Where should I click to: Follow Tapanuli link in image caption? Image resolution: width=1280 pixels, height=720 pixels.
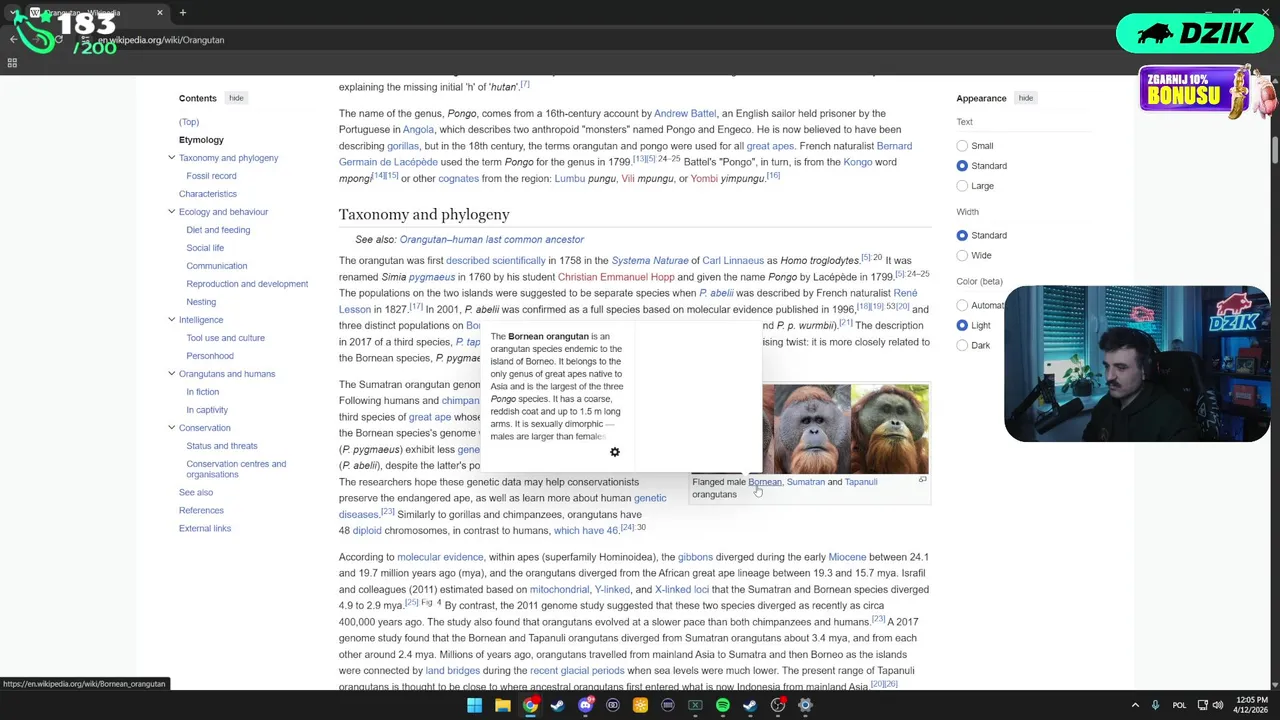[861, 482]
